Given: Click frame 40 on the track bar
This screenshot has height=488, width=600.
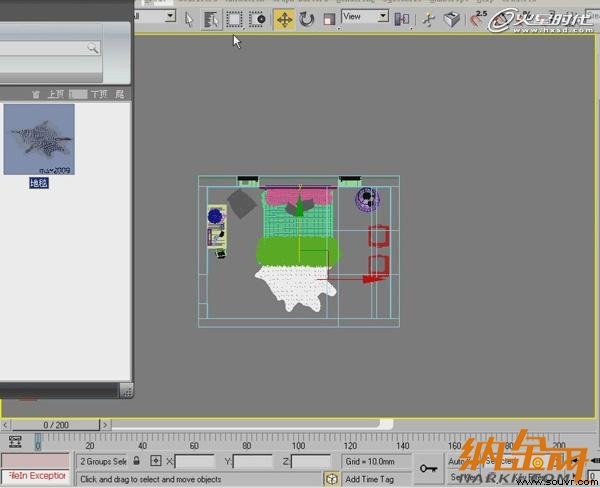Looking at the screenshot, I should click(142, 446).
